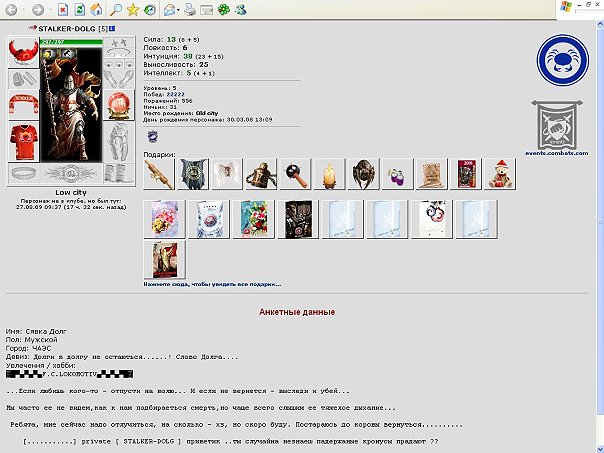The image size is (604, 453).
Task: Open the black spiked mace gift
Action: point(295,174)
